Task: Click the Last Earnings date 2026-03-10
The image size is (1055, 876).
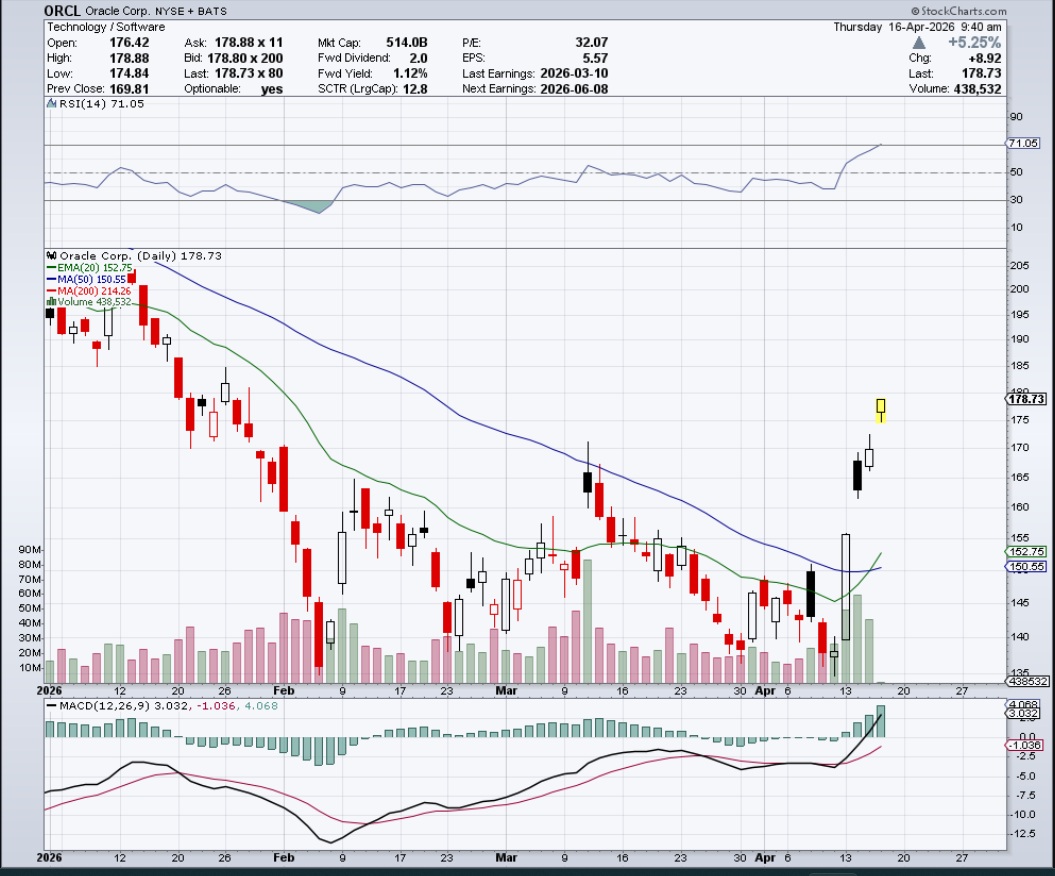Action: [x=574, y=73]
